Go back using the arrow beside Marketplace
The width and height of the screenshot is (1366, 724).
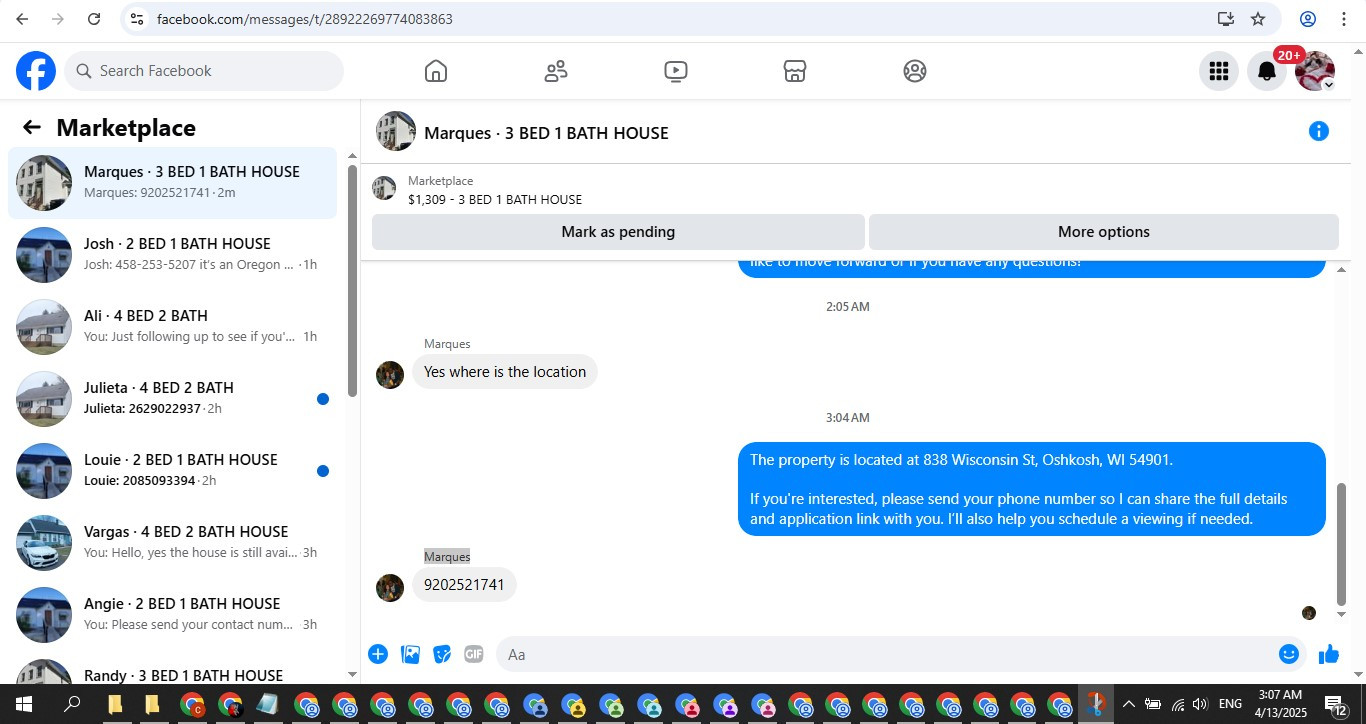(x=32, y=127)
